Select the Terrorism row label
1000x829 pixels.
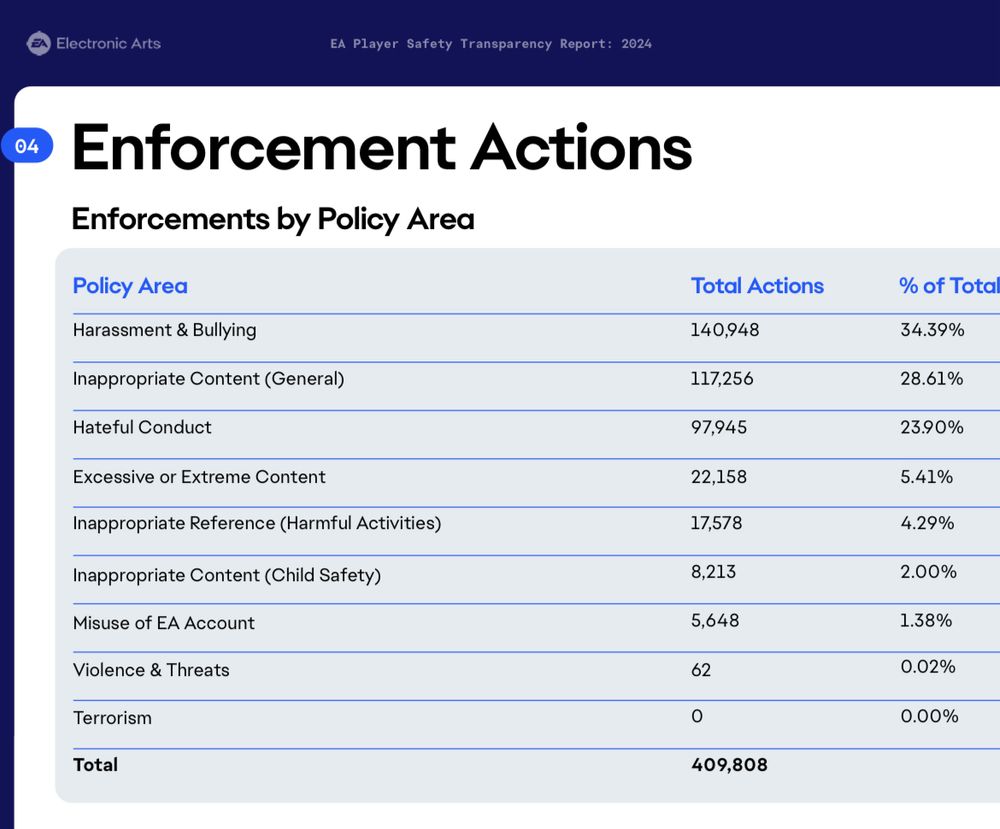click(112, 718)
